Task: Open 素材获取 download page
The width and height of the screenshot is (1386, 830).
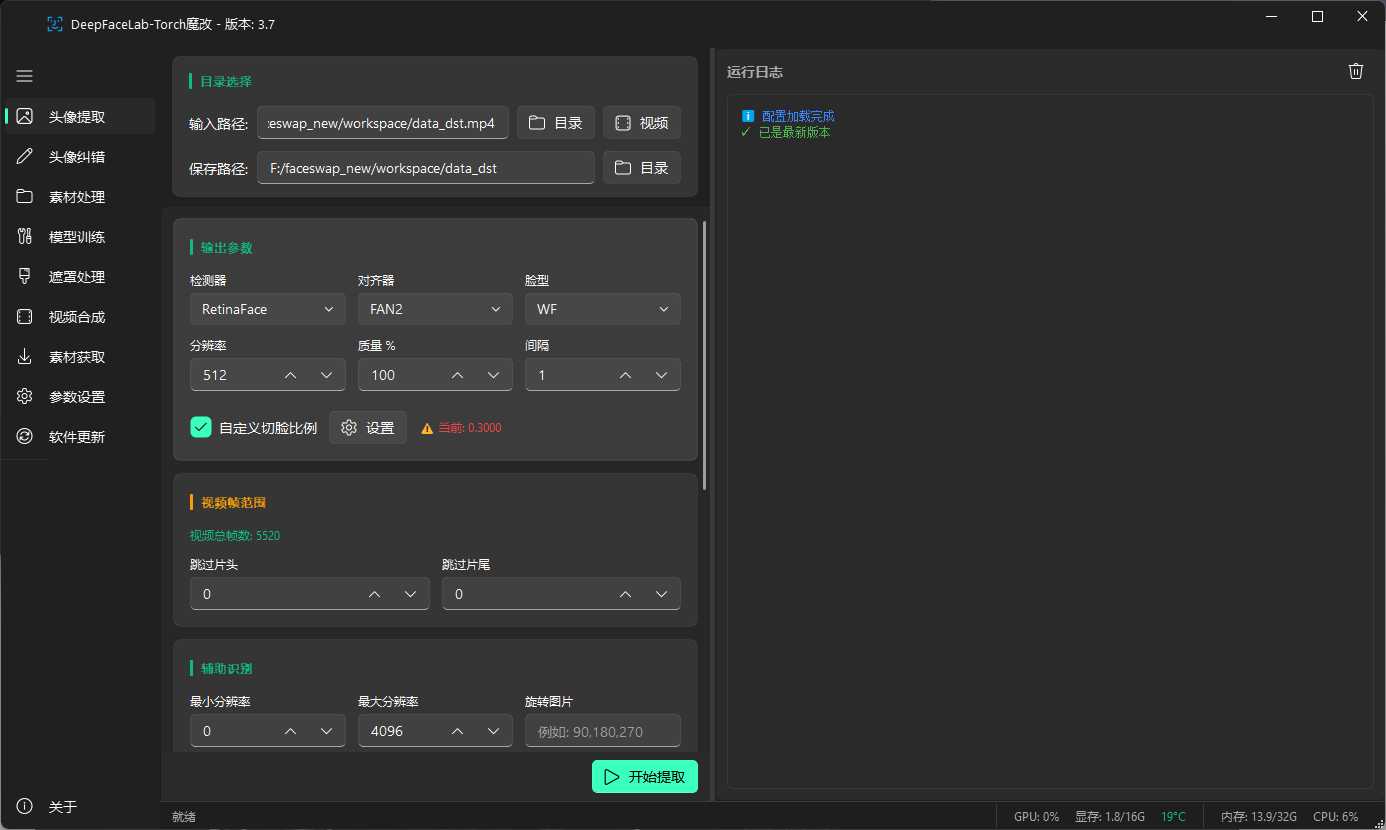Action: point(77,357)
